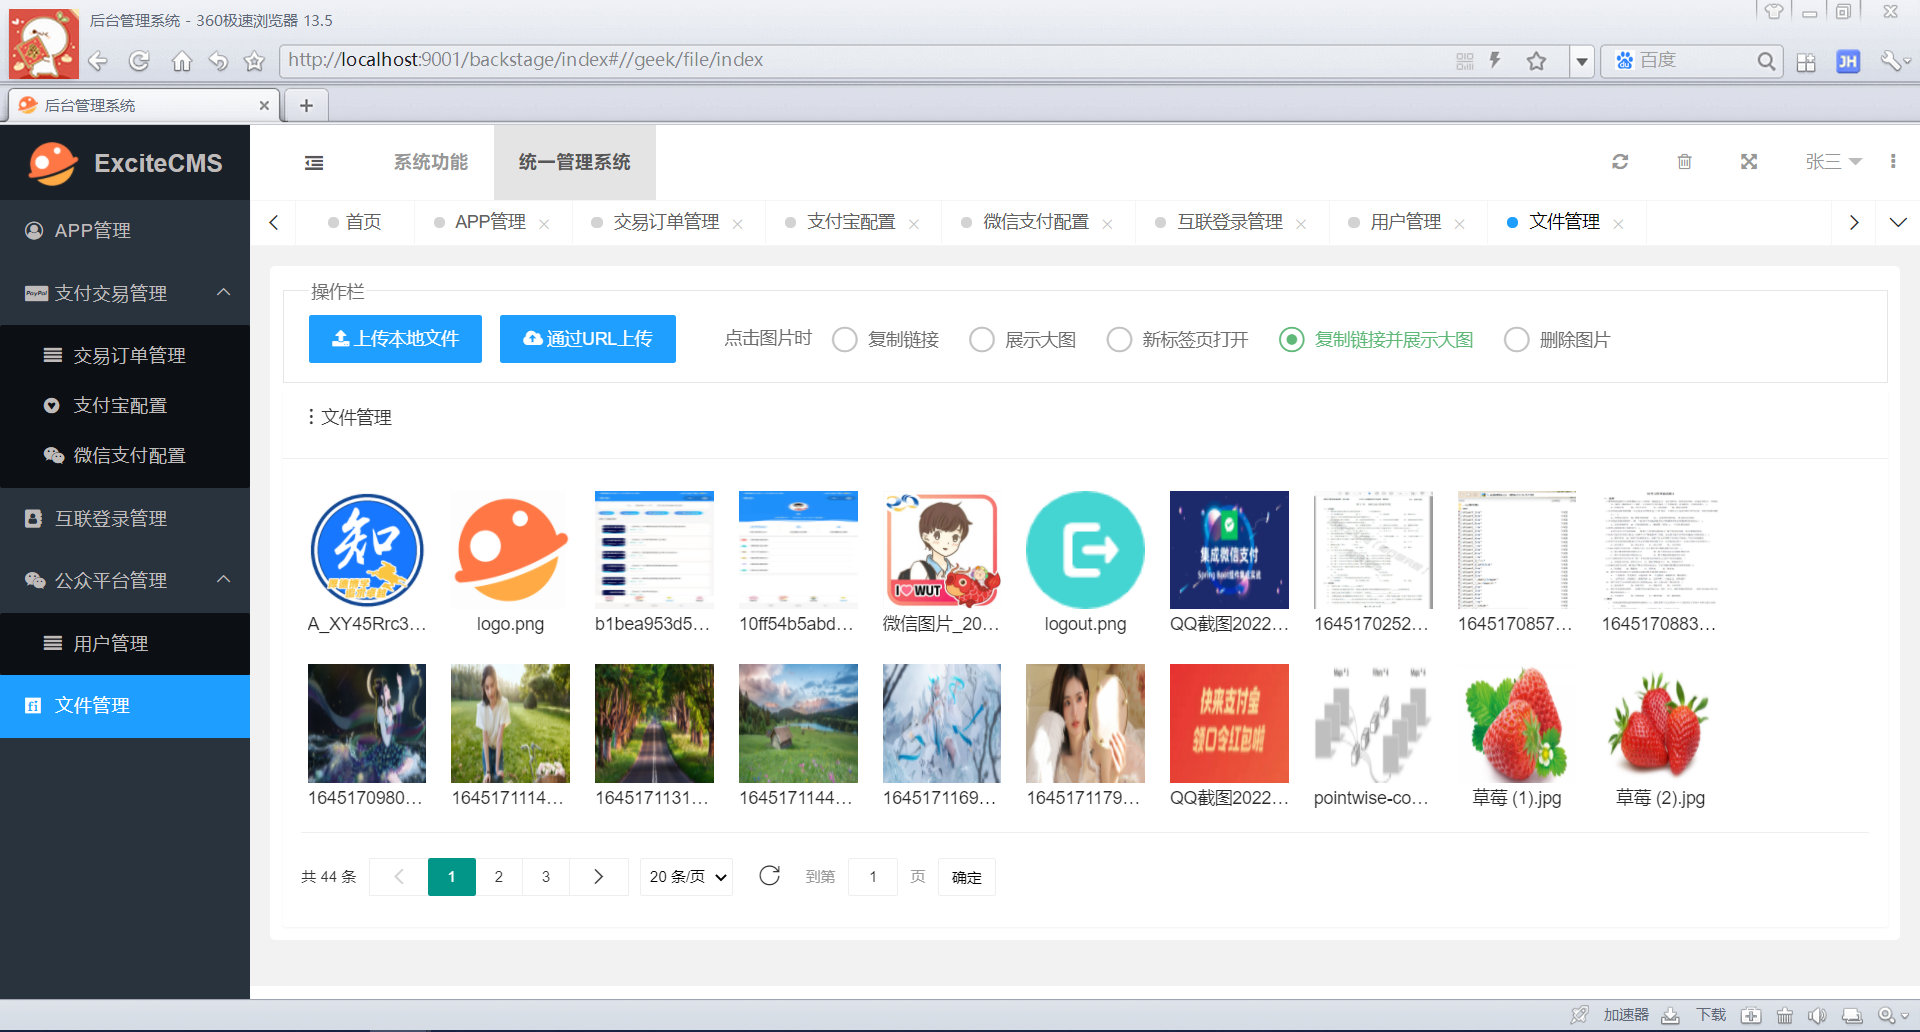Click the 上传本地文件 upload button
The width and height of the screenshot is (1920, 1032).
395,339
